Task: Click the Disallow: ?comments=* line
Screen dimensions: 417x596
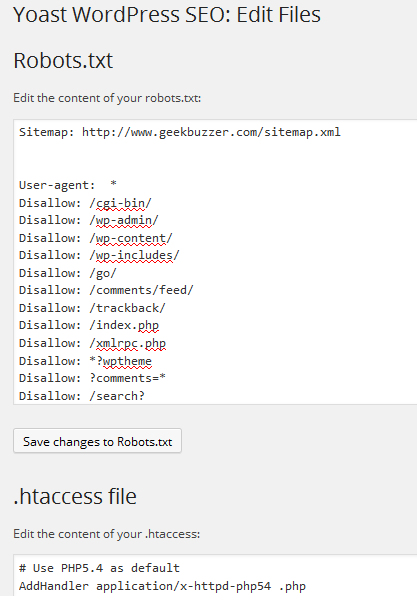Action: point(92,379)
